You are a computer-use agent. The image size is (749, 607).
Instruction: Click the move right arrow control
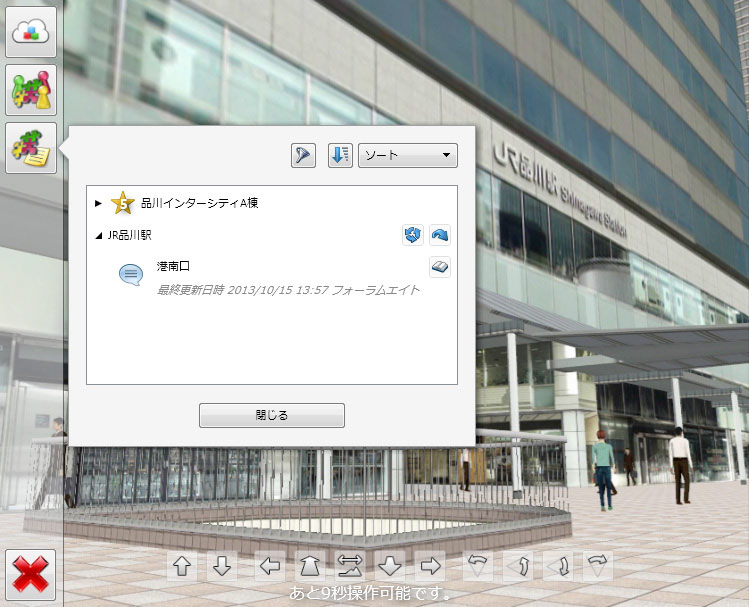click(430, 566)
